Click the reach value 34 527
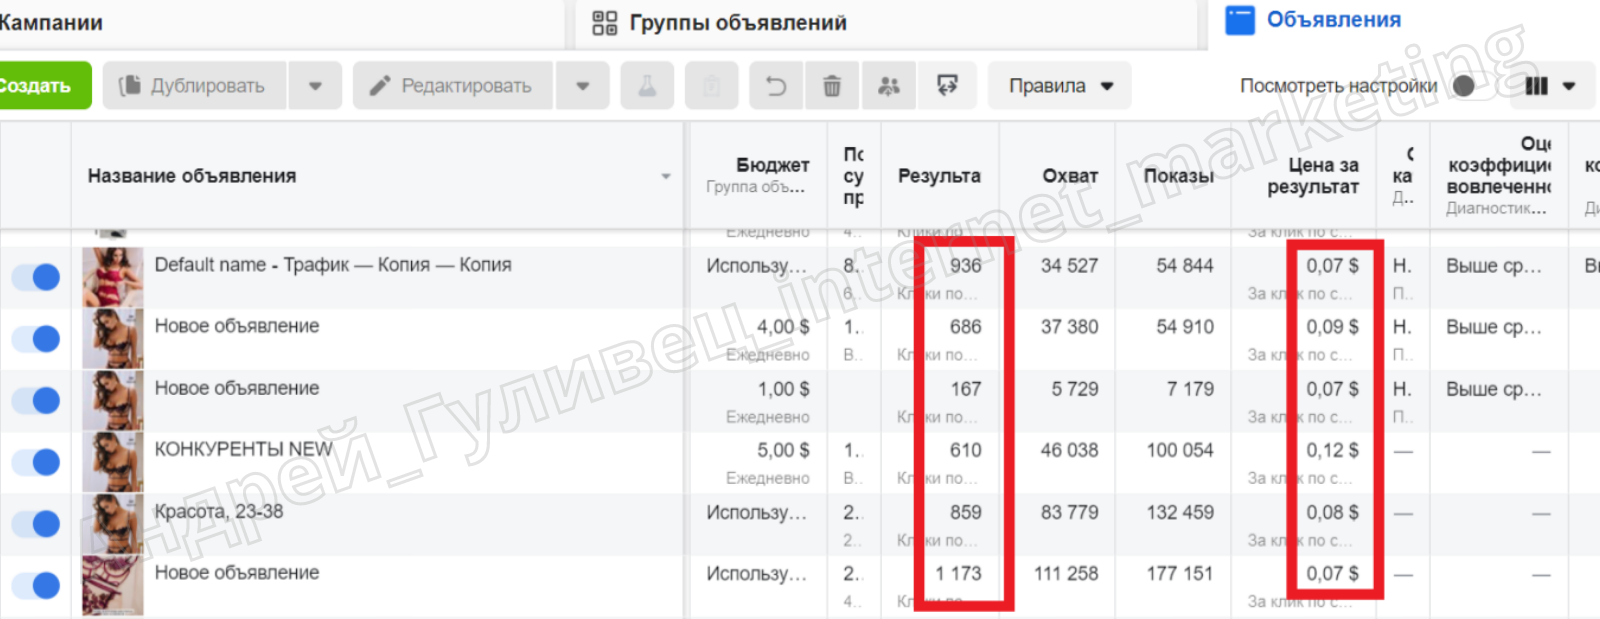 pyautogui.click(x=1069, y=266)
